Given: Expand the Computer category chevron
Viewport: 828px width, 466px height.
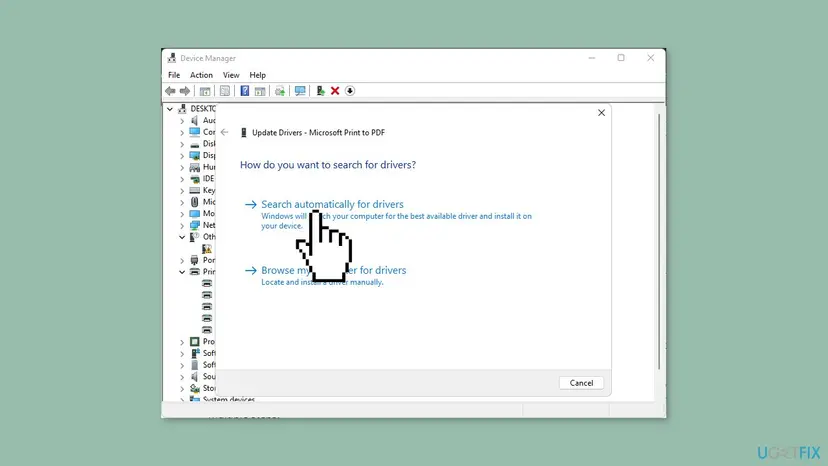Looking at the screenshot, I should [182, 133].
